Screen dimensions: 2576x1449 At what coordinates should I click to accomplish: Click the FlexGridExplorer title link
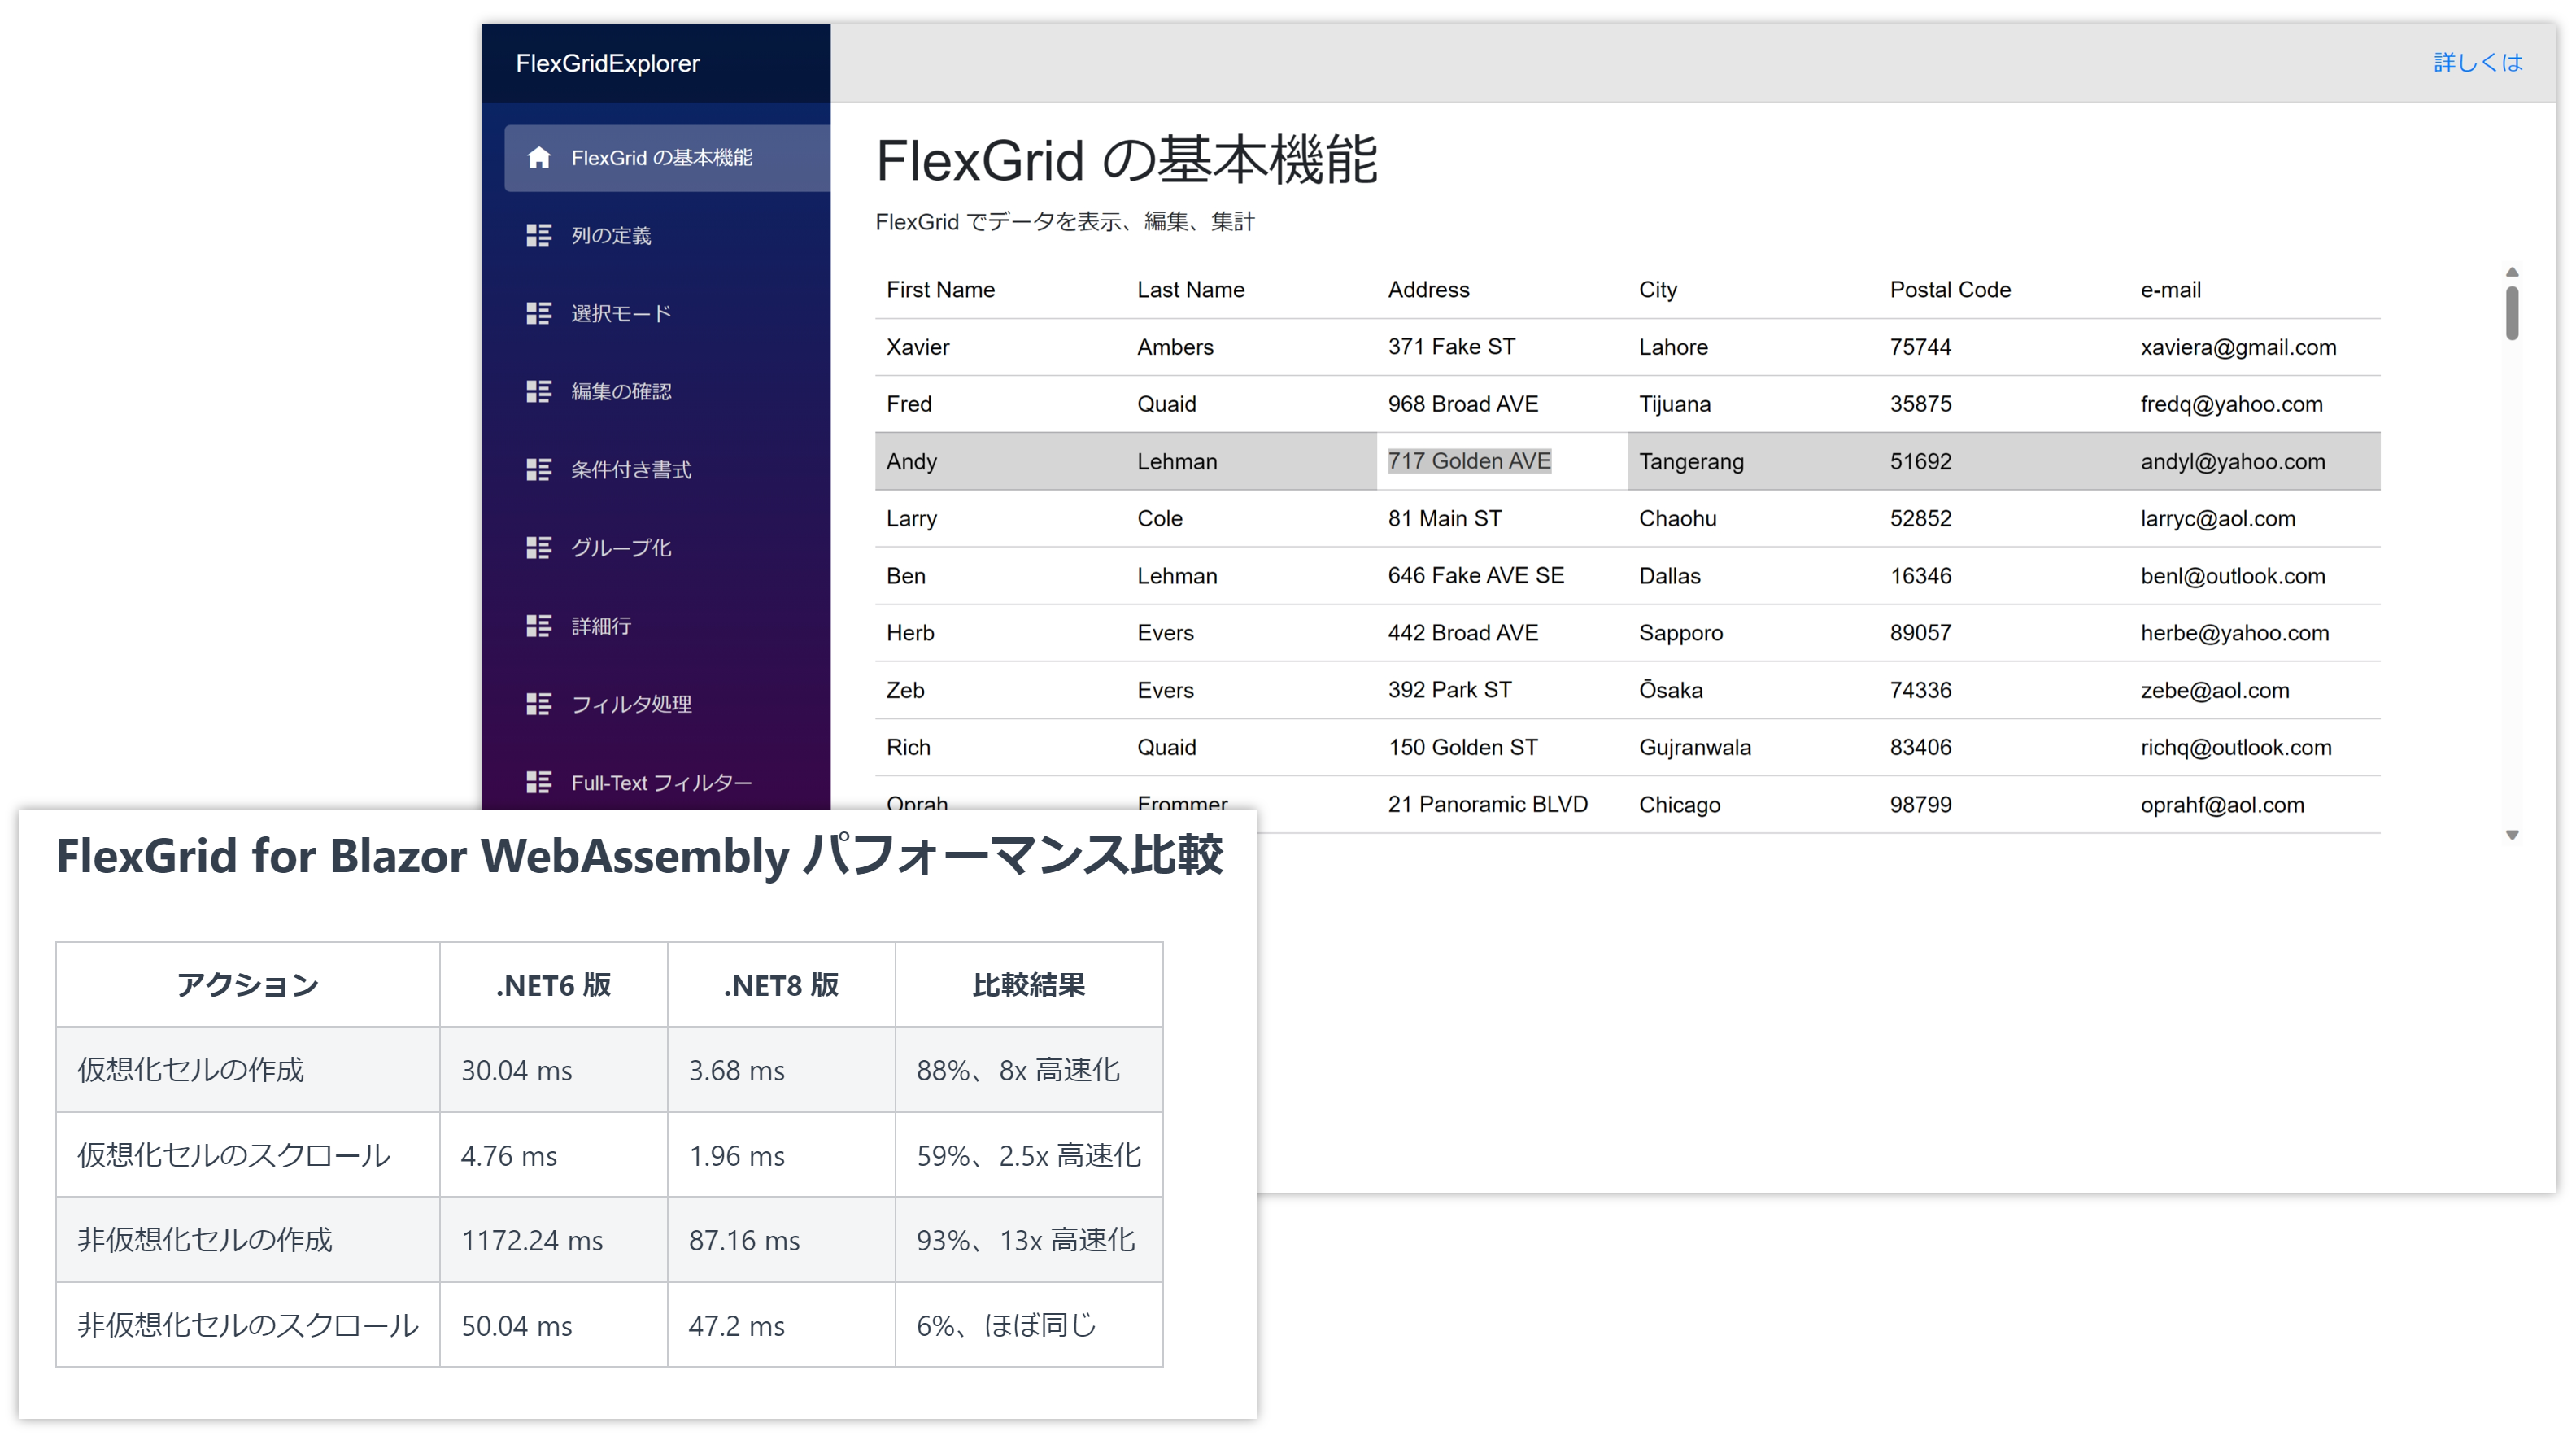pyautogui.click(x=607, y=63)
